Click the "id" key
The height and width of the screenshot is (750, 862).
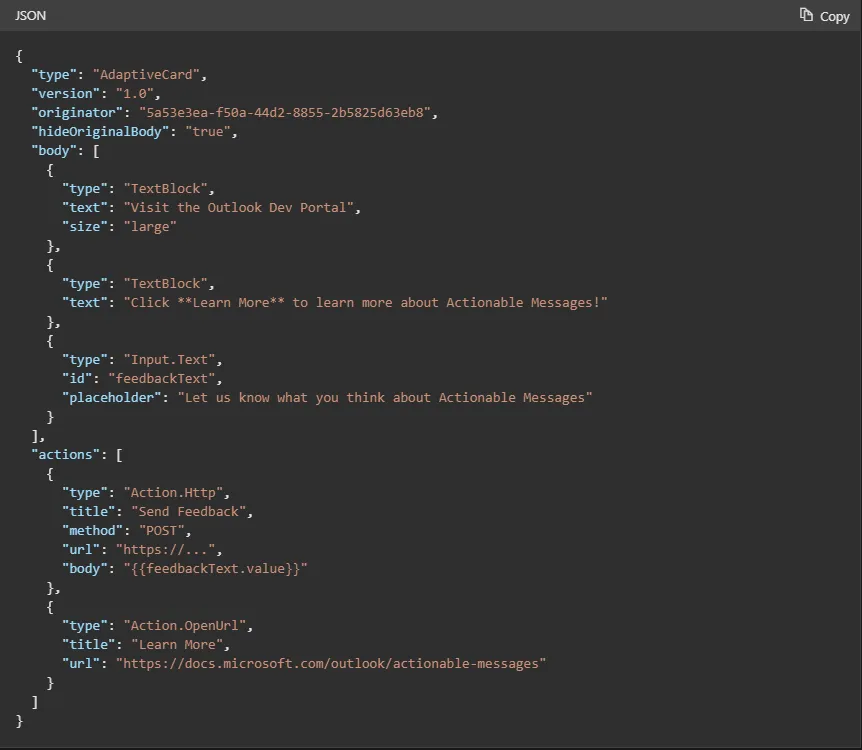(76, 379)
